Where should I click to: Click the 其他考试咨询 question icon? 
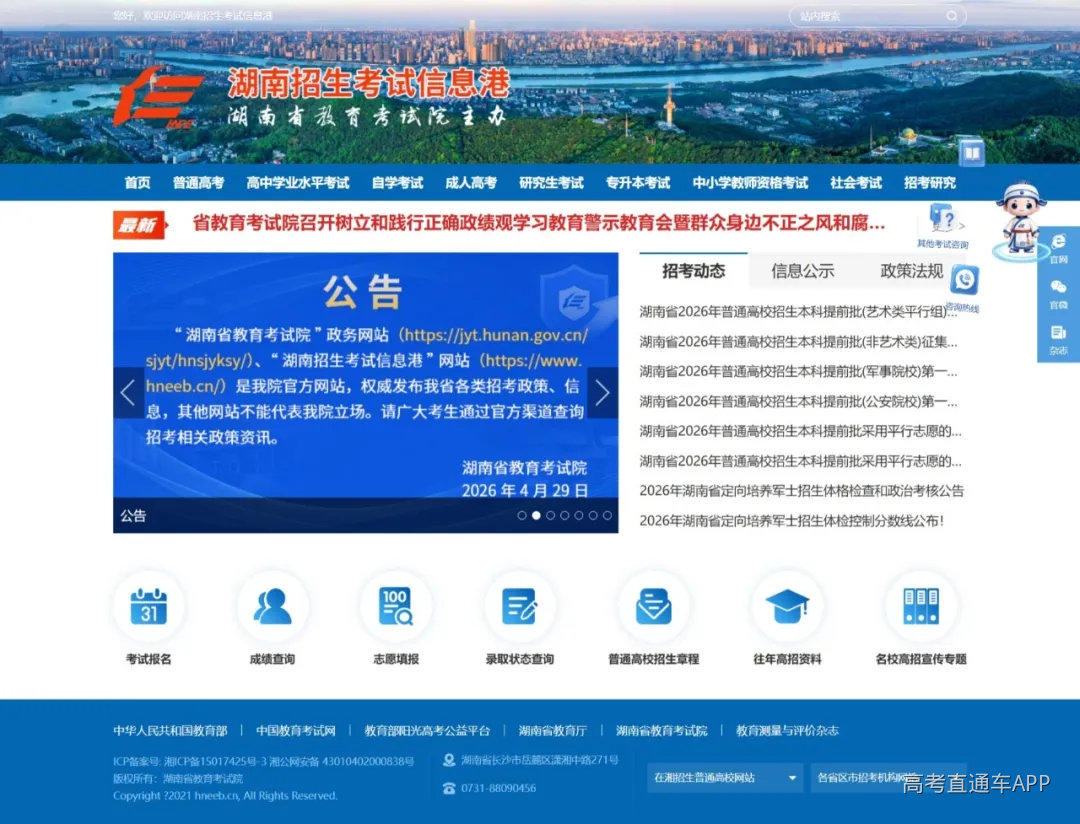pos(942,218)
